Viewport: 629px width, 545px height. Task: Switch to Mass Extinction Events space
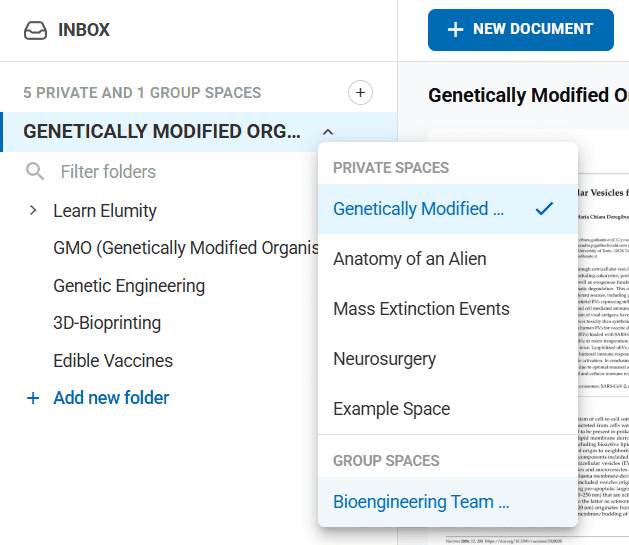point(421,309)
